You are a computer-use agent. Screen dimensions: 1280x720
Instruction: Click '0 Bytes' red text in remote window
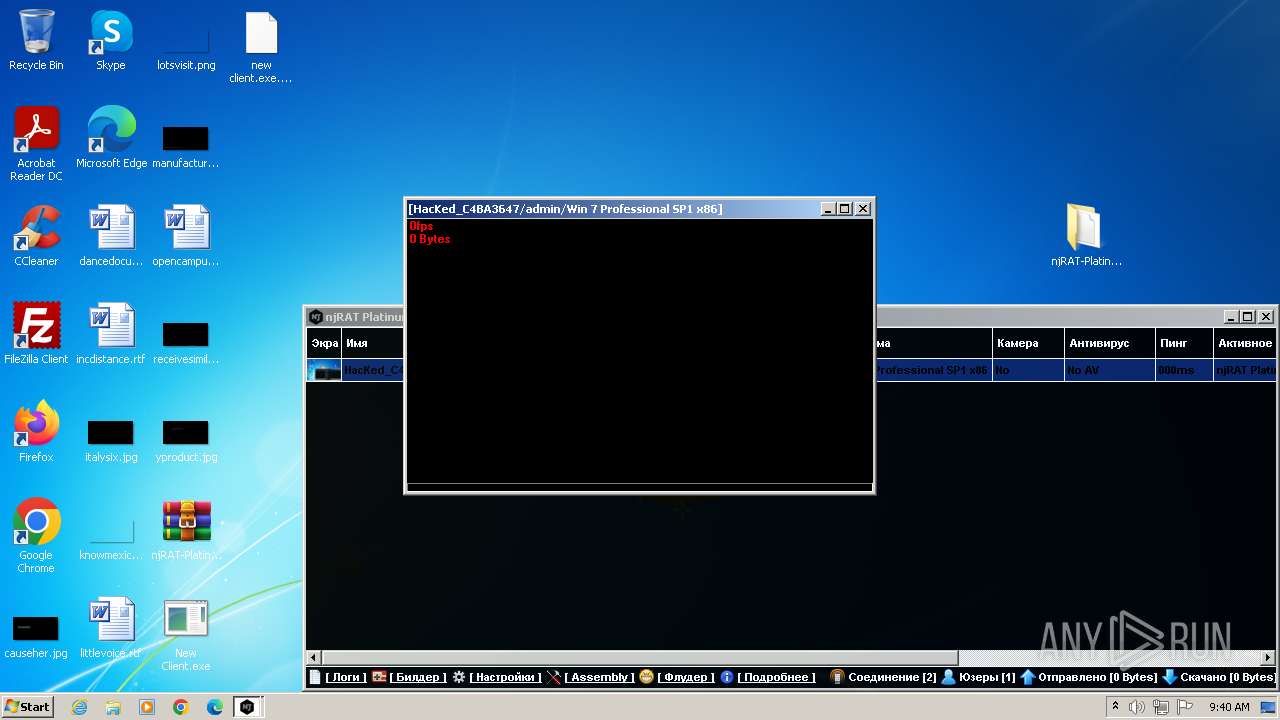pos(430,239)
